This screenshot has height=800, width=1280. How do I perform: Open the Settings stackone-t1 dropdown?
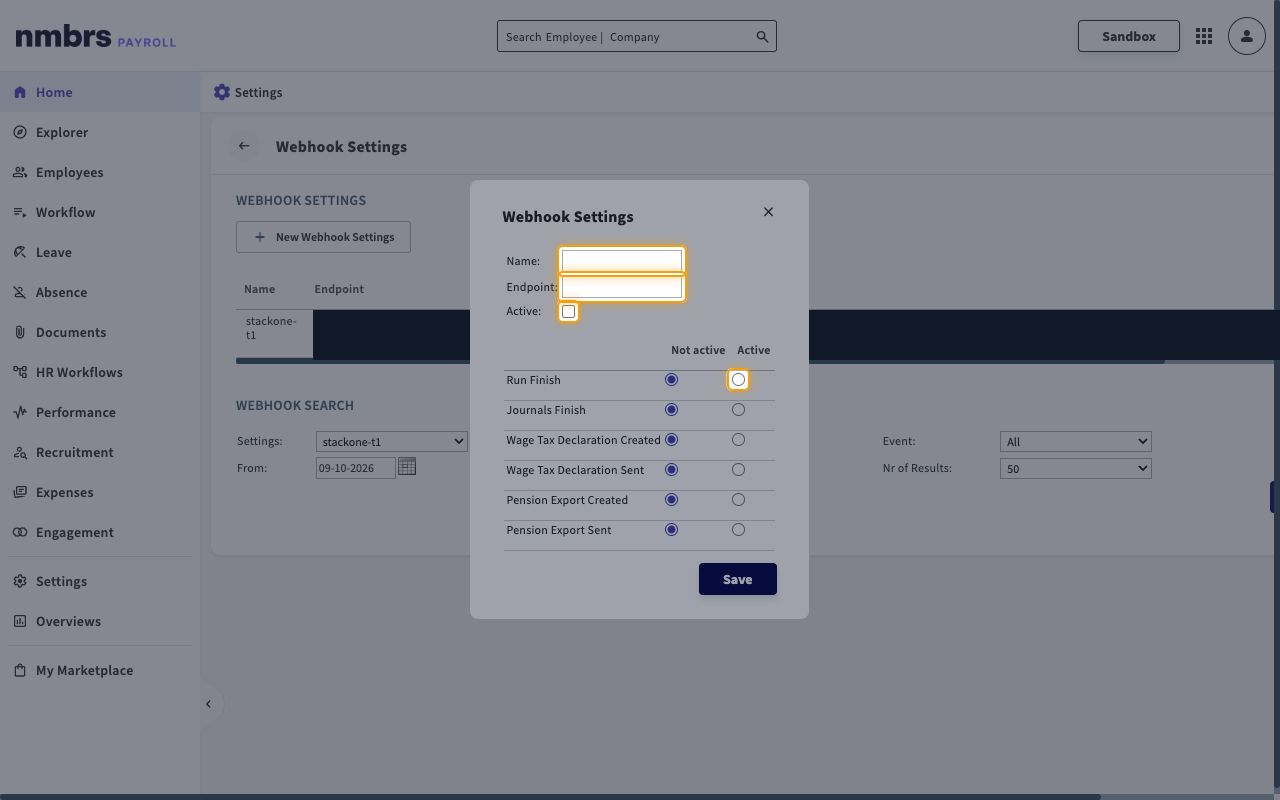392,441
